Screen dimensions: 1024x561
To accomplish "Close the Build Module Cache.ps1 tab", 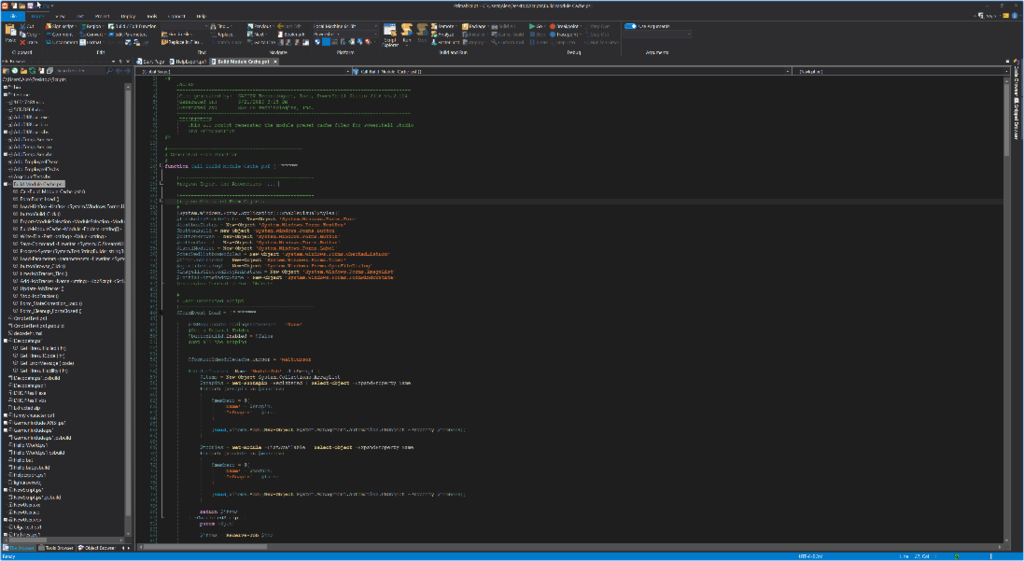I will (276, 61).
